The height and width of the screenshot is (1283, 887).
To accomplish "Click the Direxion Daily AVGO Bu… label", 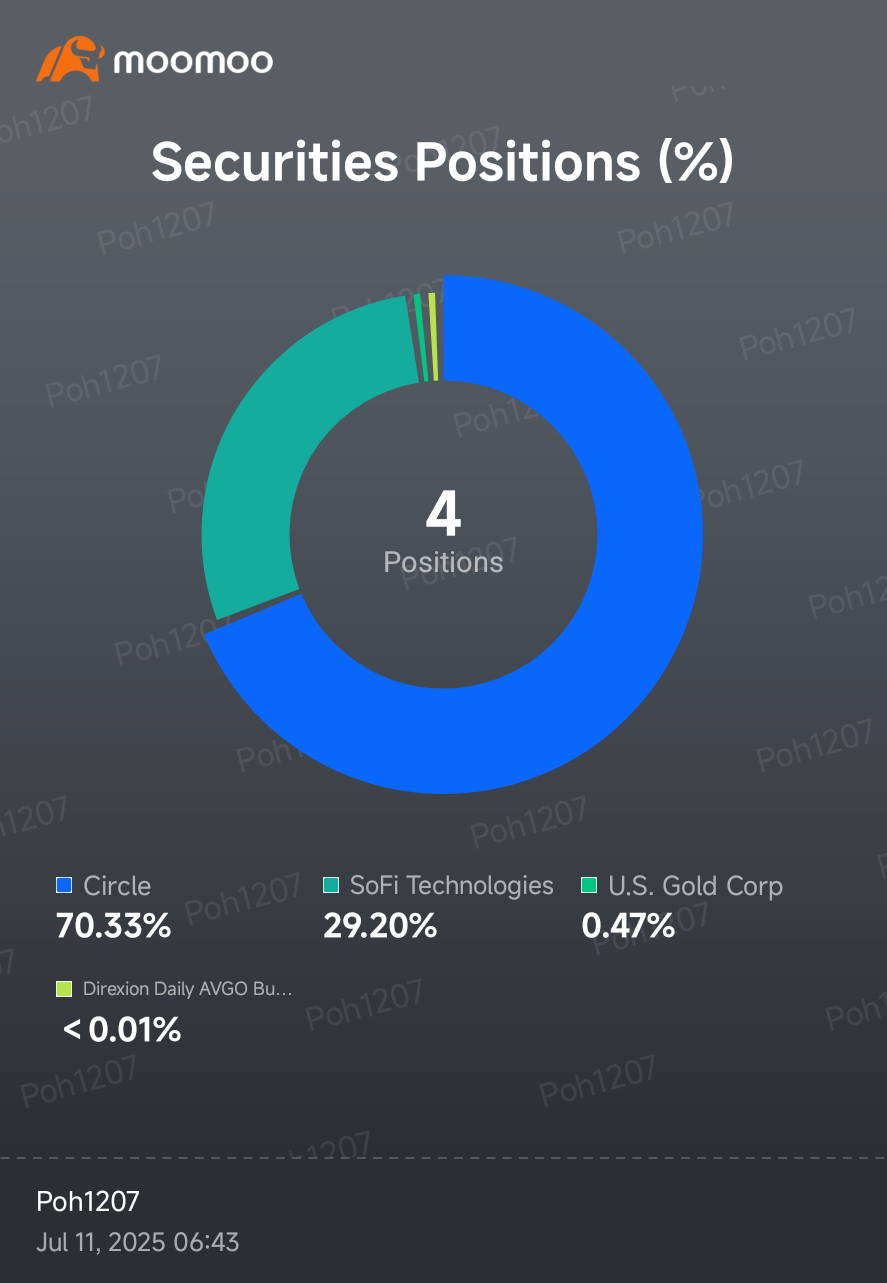I will click(188, 989).
